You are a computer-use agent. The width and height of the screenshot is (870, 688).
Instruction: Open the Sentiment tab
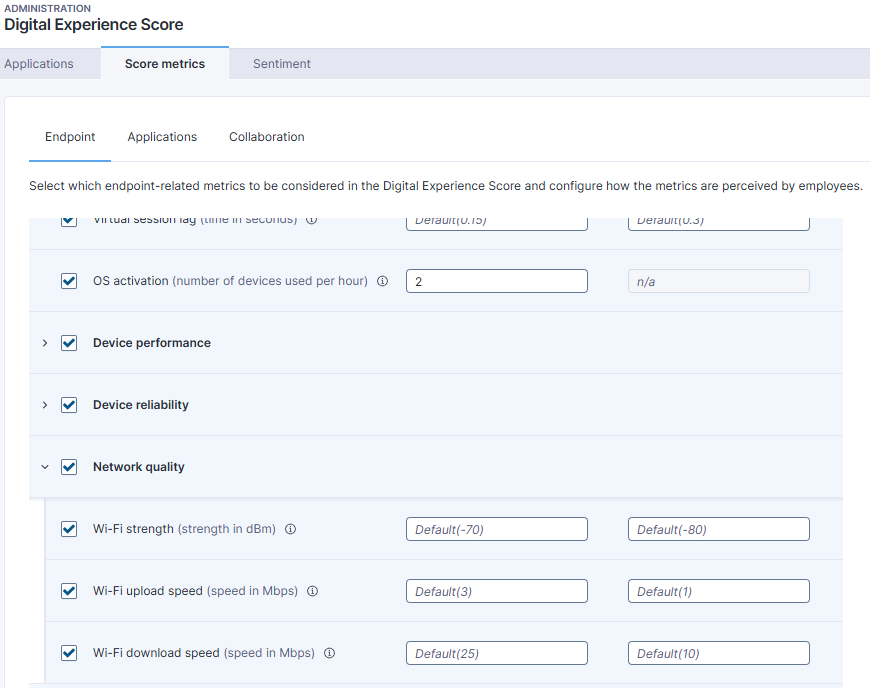[281, 64]
